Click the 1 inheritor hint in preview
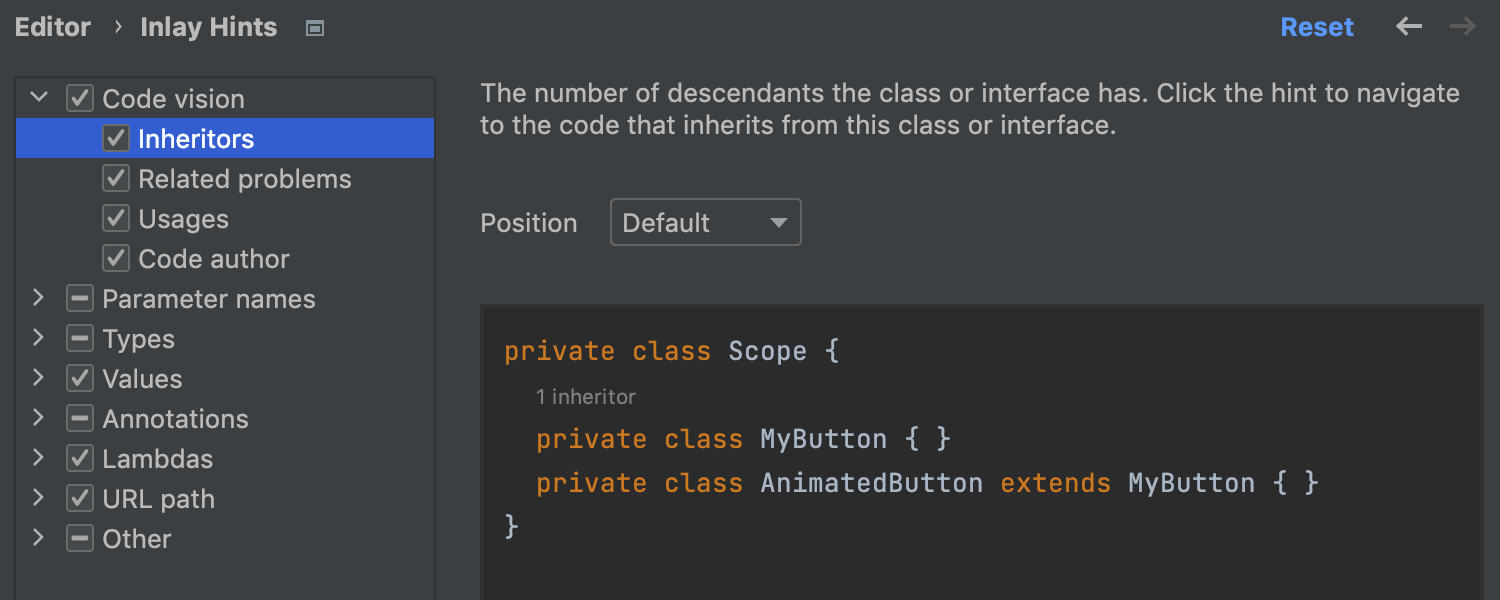 point(585,397)
